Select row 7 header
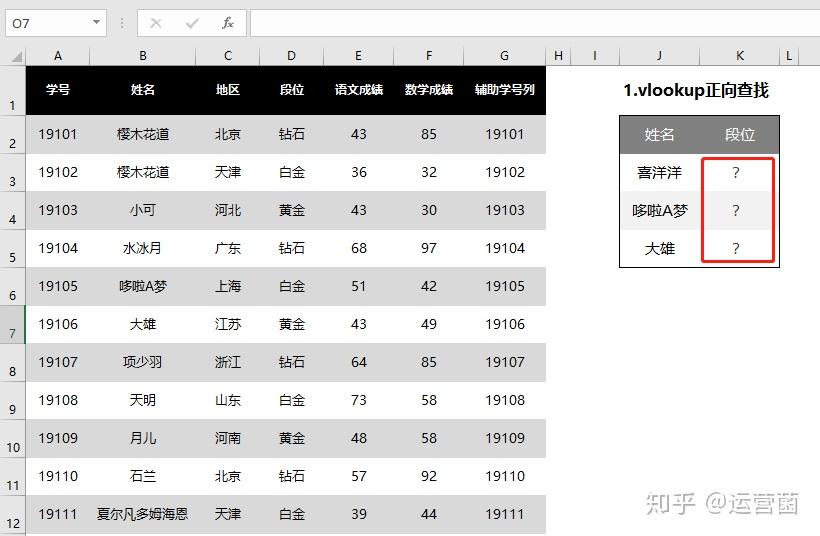This screenshot has height=536, width=820. tap(13, 324)
